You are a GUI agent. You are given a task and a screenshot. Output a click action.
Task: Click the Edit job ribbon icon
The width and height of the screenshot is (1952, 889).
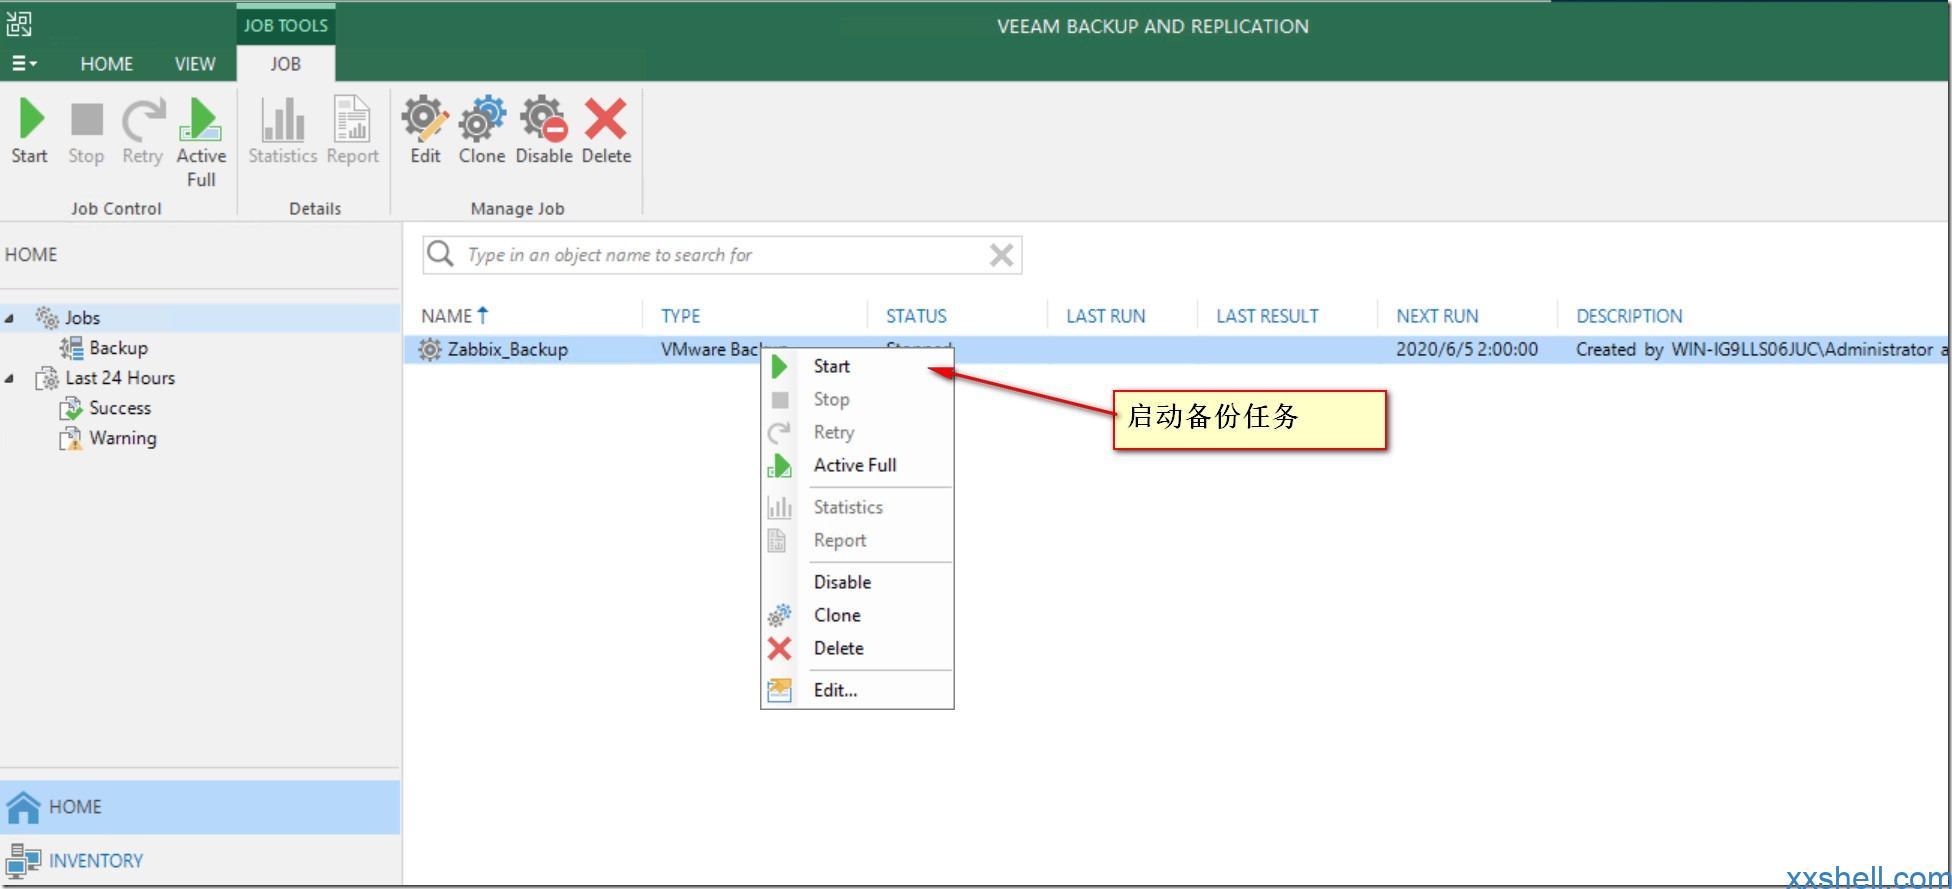coord(425,131)
